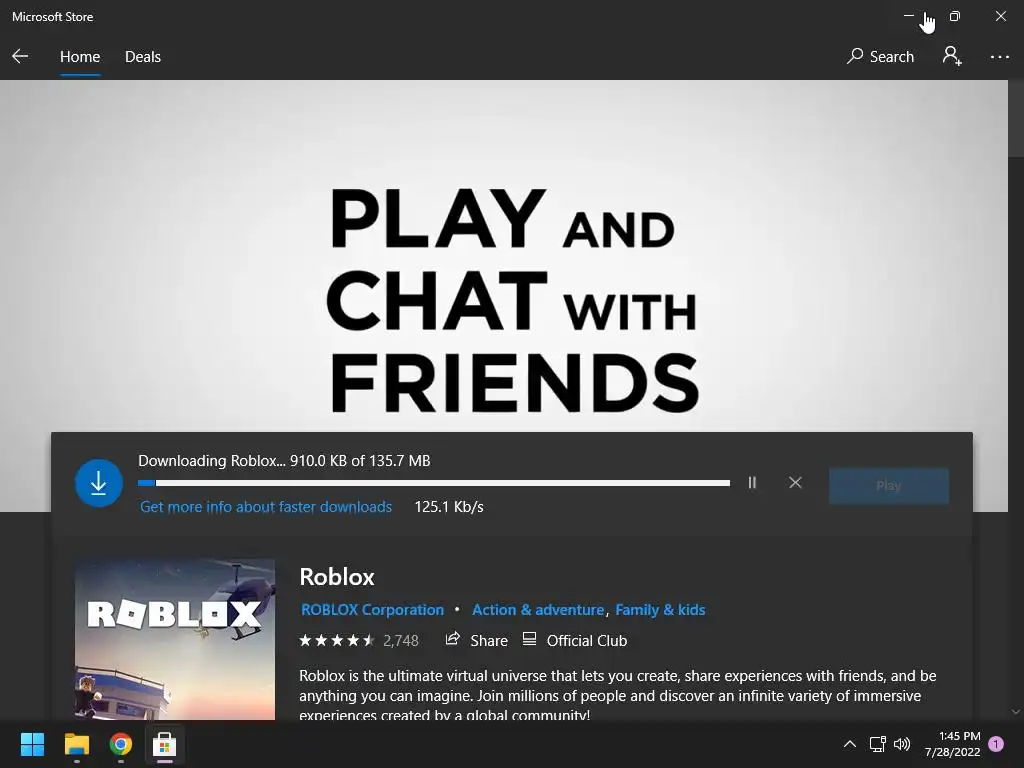Click the volume speaker icon
The width and height of the screenshot is (1024, 768).
coord(902,744)
